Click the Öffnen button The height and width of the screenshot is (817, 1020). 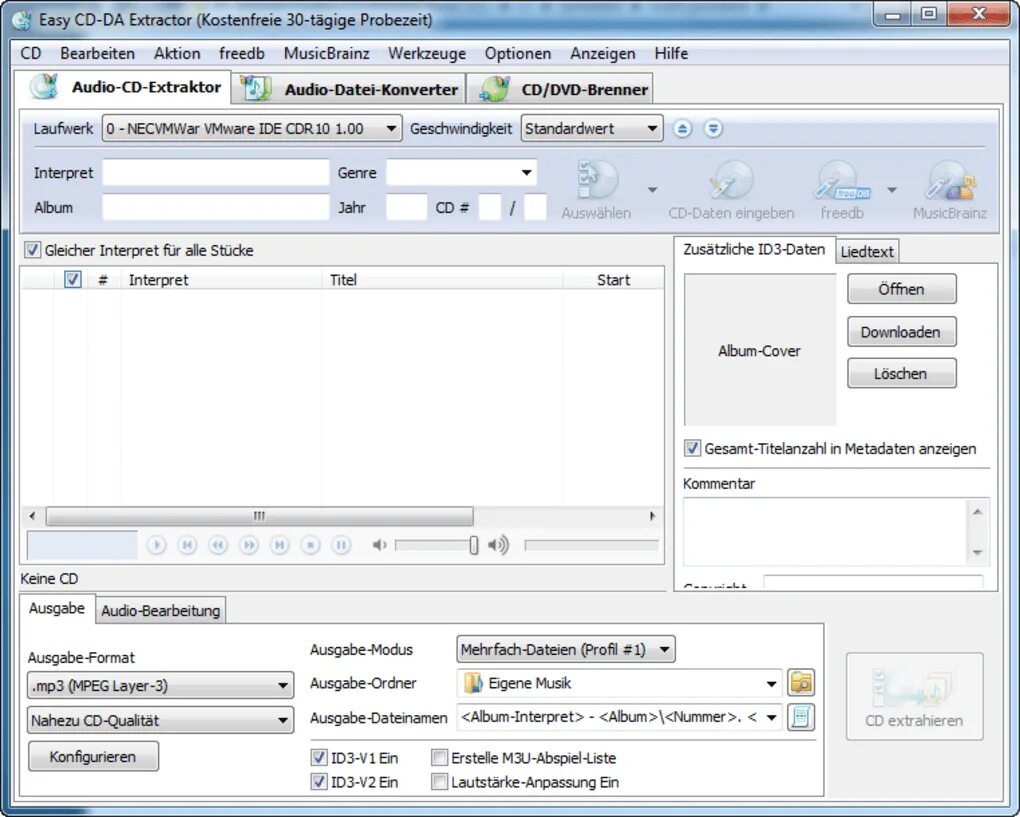pos(902,289)
